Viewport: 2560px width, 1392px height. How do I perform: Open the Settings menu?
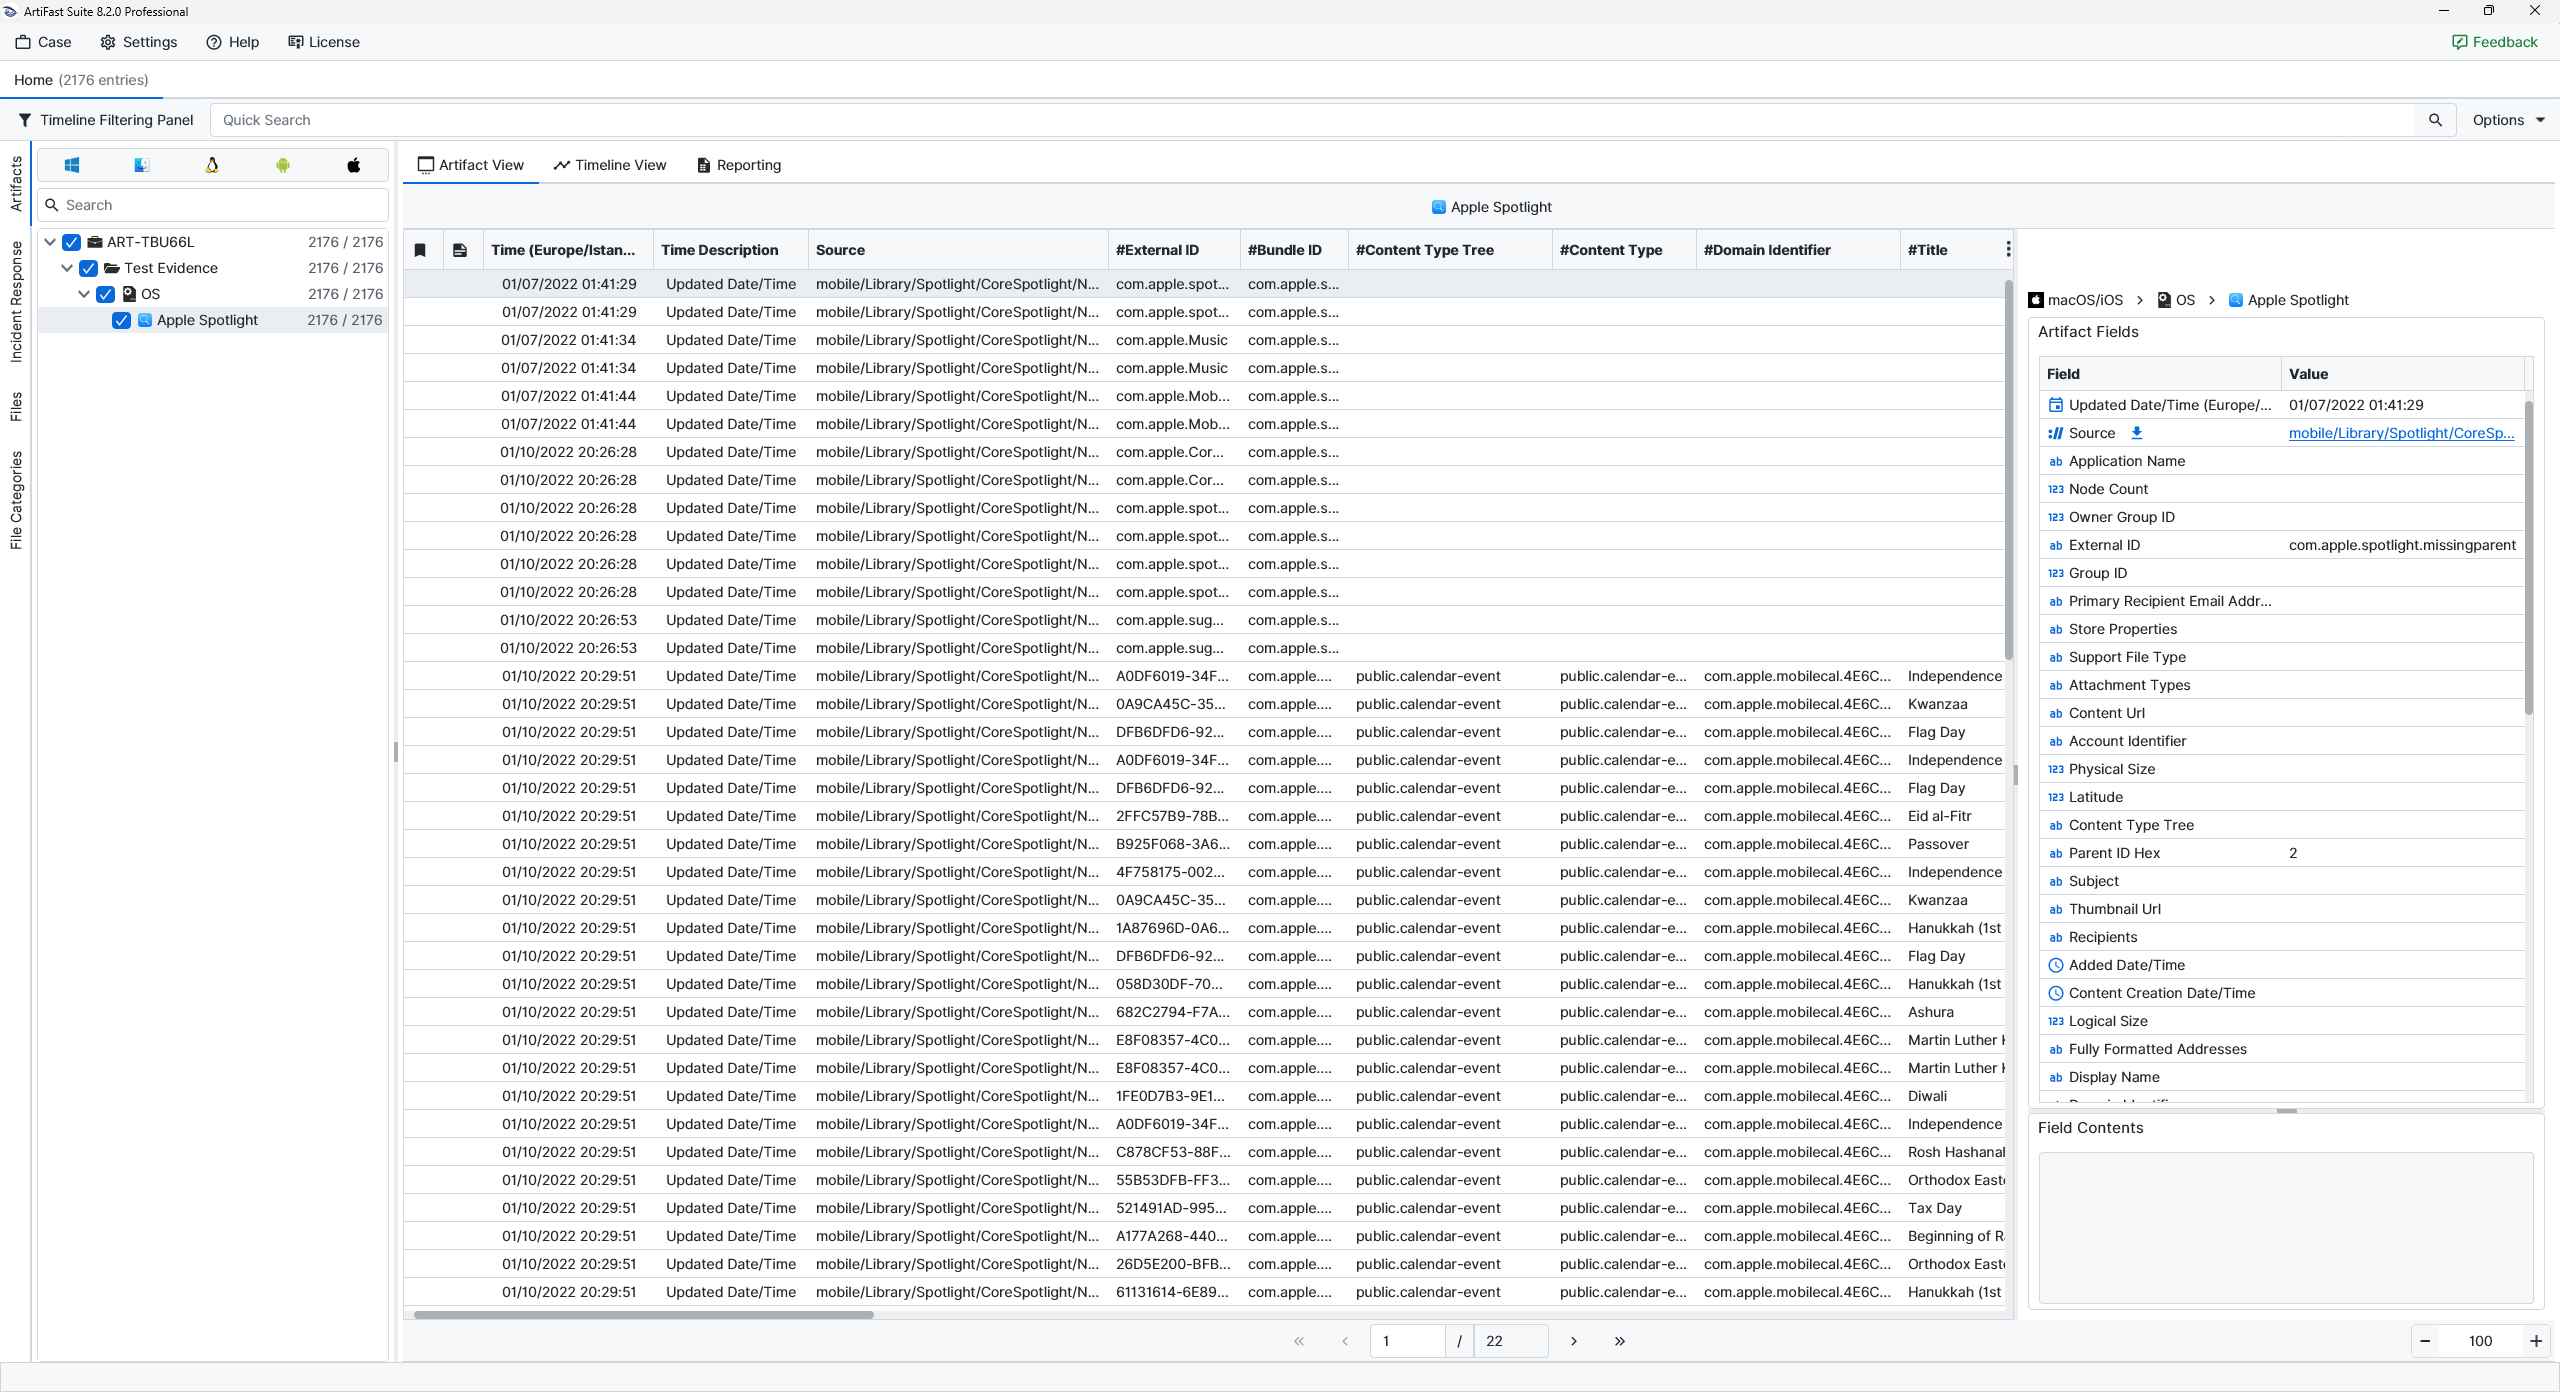click(x=139, y=42)
